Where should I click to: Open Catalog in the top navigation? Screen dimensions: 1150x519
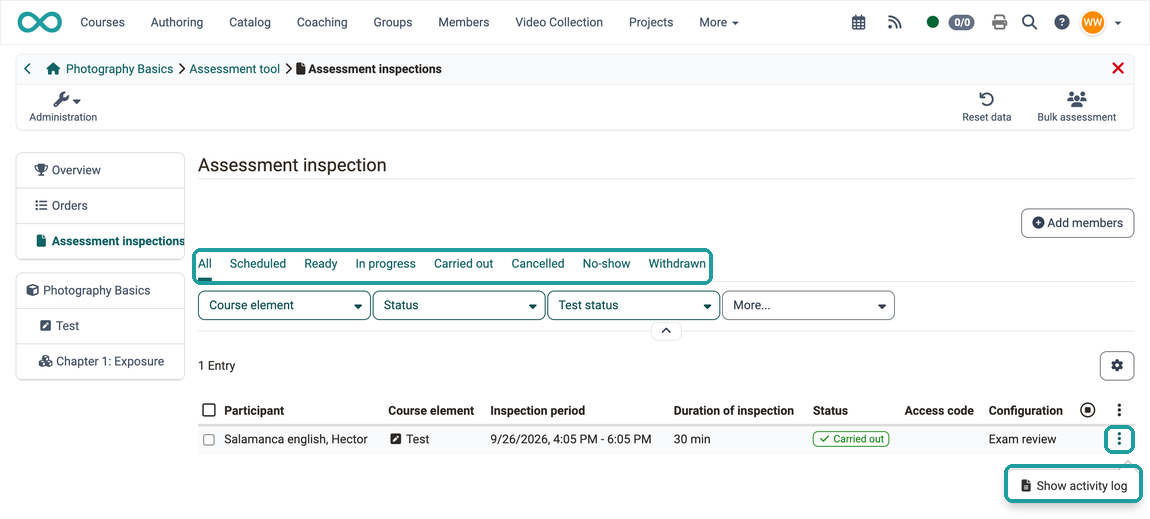249,22
